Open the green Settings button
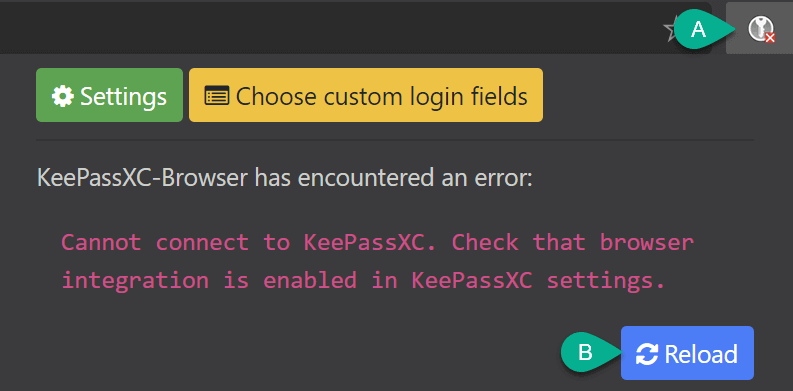 [x=109, y=95]
